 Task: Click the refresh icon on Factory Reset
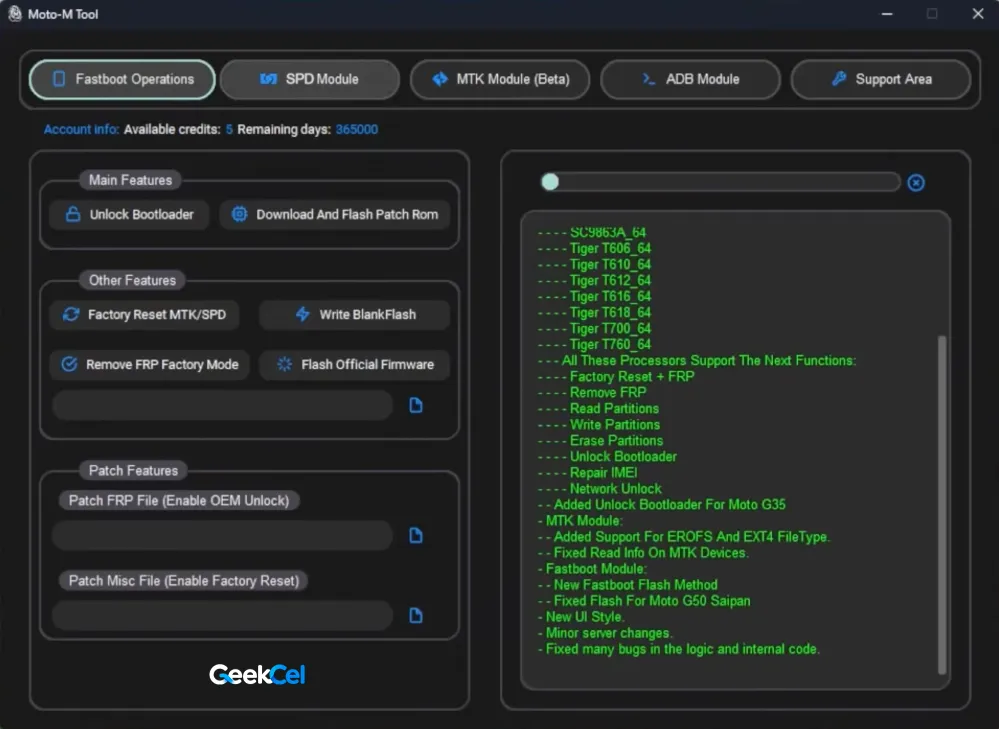[71, 314]
